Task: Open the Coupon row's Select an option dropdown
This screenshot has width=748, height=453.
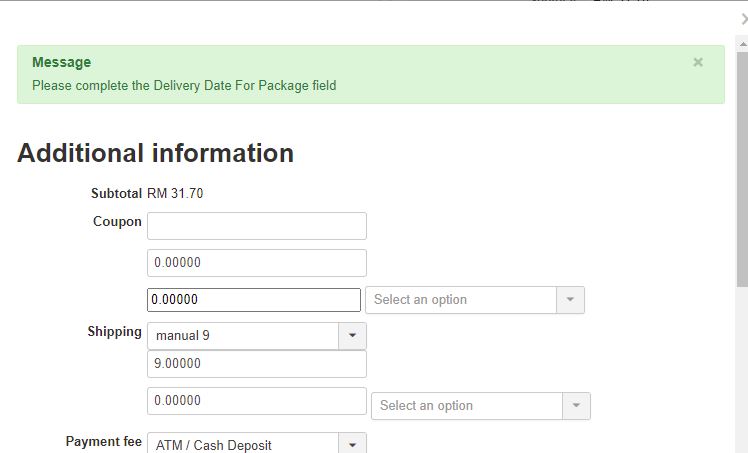Action: point(461,300)
